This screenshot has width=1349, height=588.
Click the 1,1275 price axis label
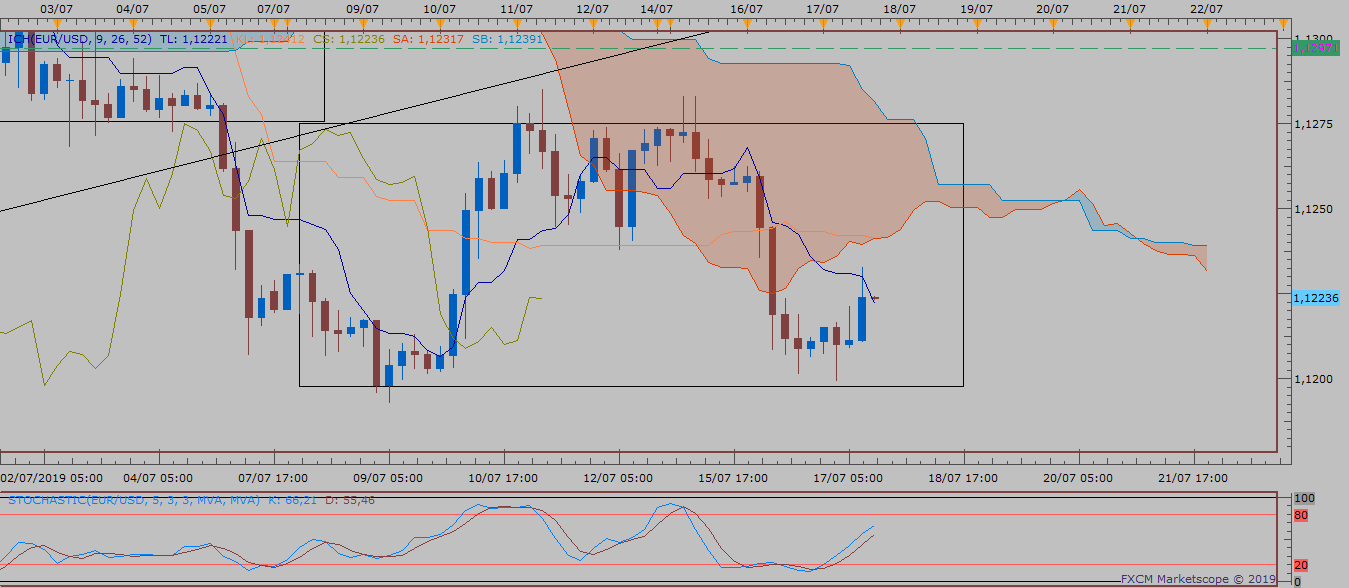click(1312, 124)
